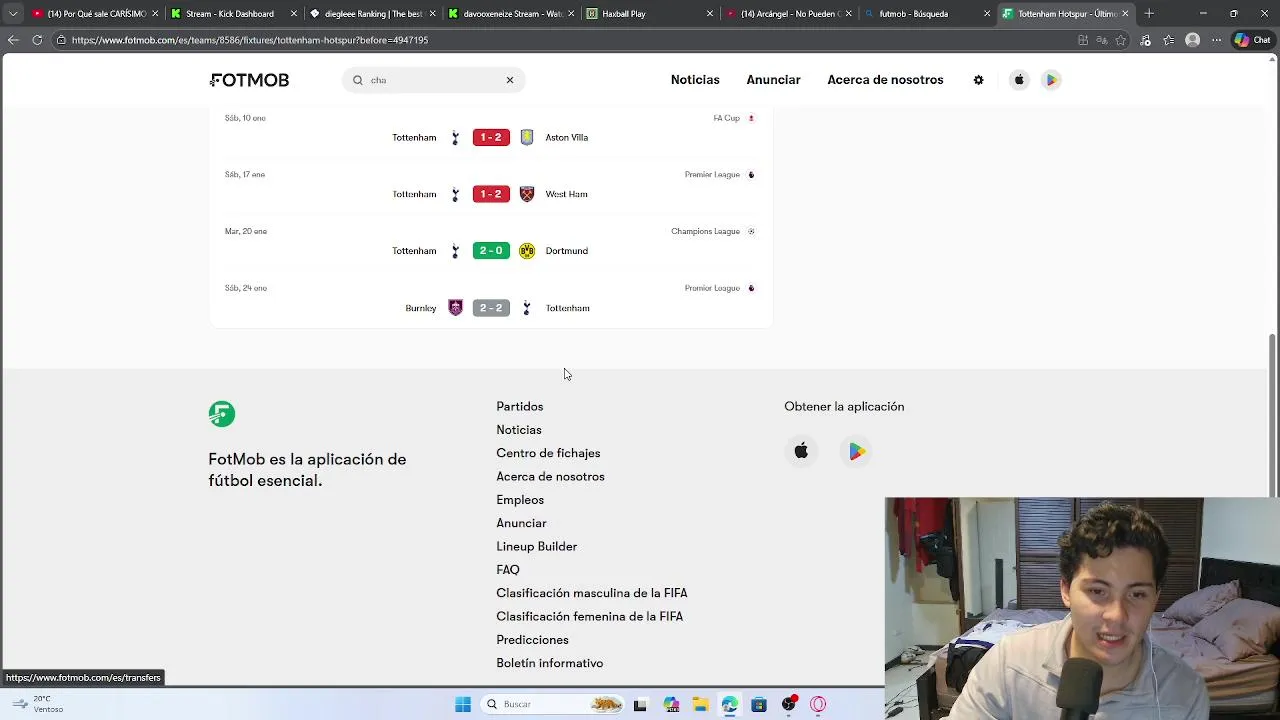Click Tottenham crest in Aston Villa match
This screenshot has height=720, width=1280.
click(455, 138)
